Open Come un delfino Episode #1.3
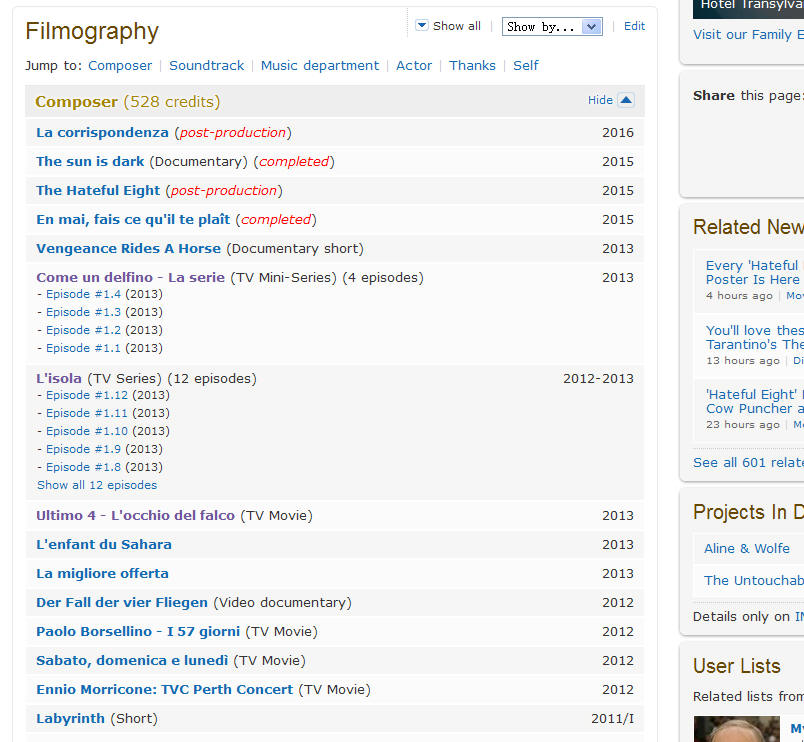 [x=83, y=312]
